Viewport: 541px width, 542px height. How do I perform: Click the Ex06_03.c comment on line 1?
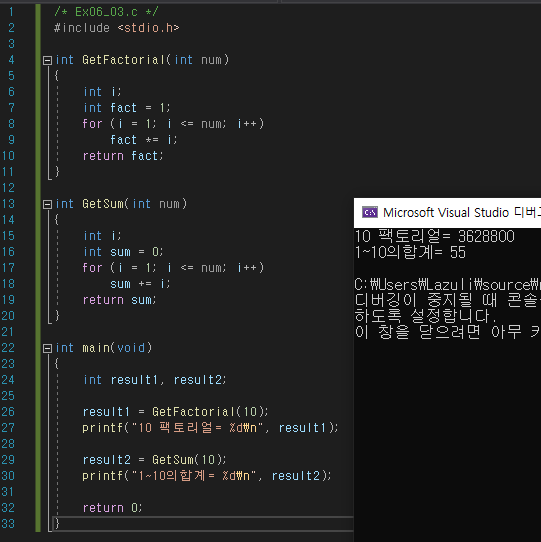click(x=106, y=12)
